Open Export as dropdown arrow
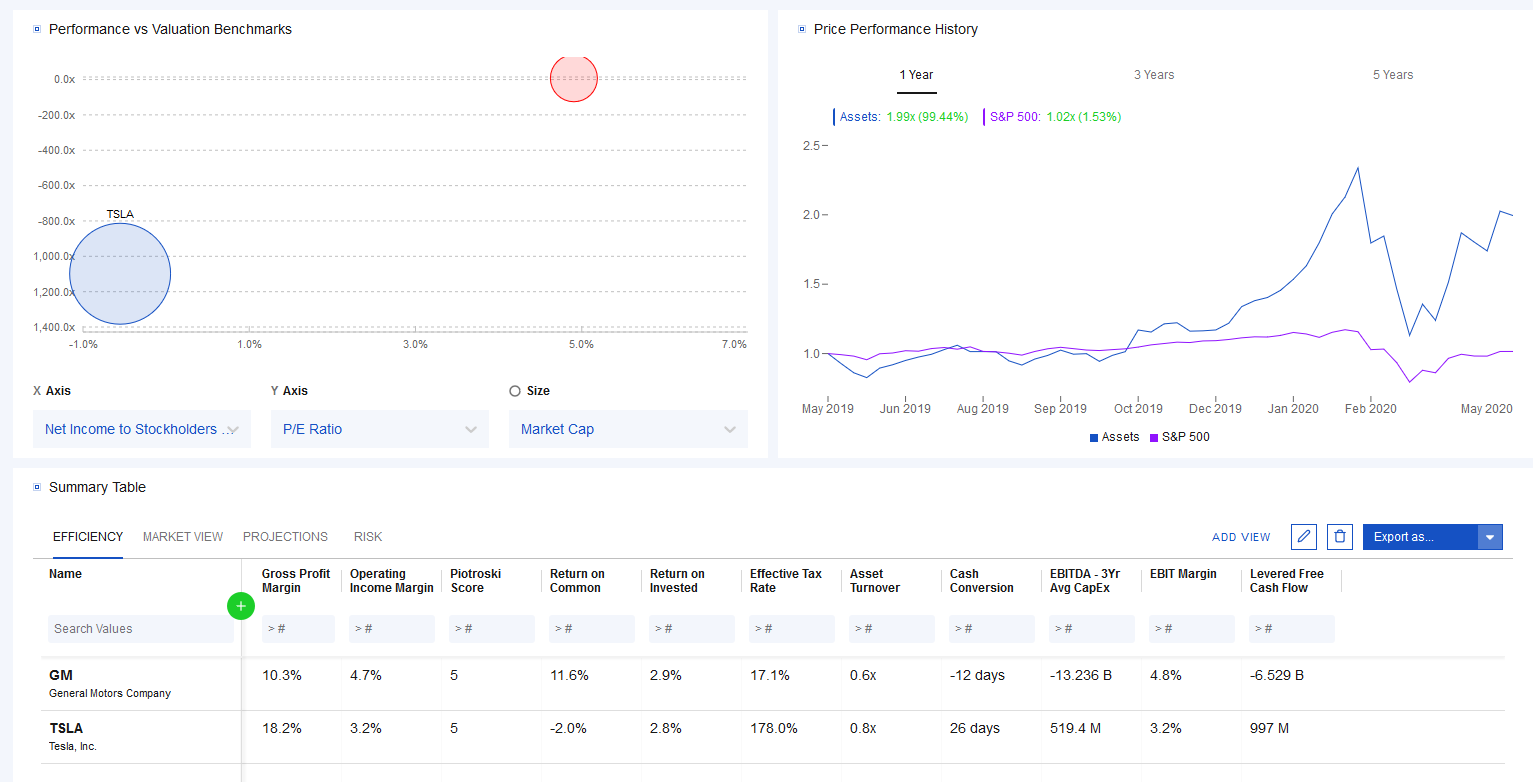The image size is (1533, 782). pyautogui.click(x=1490, y=537)
